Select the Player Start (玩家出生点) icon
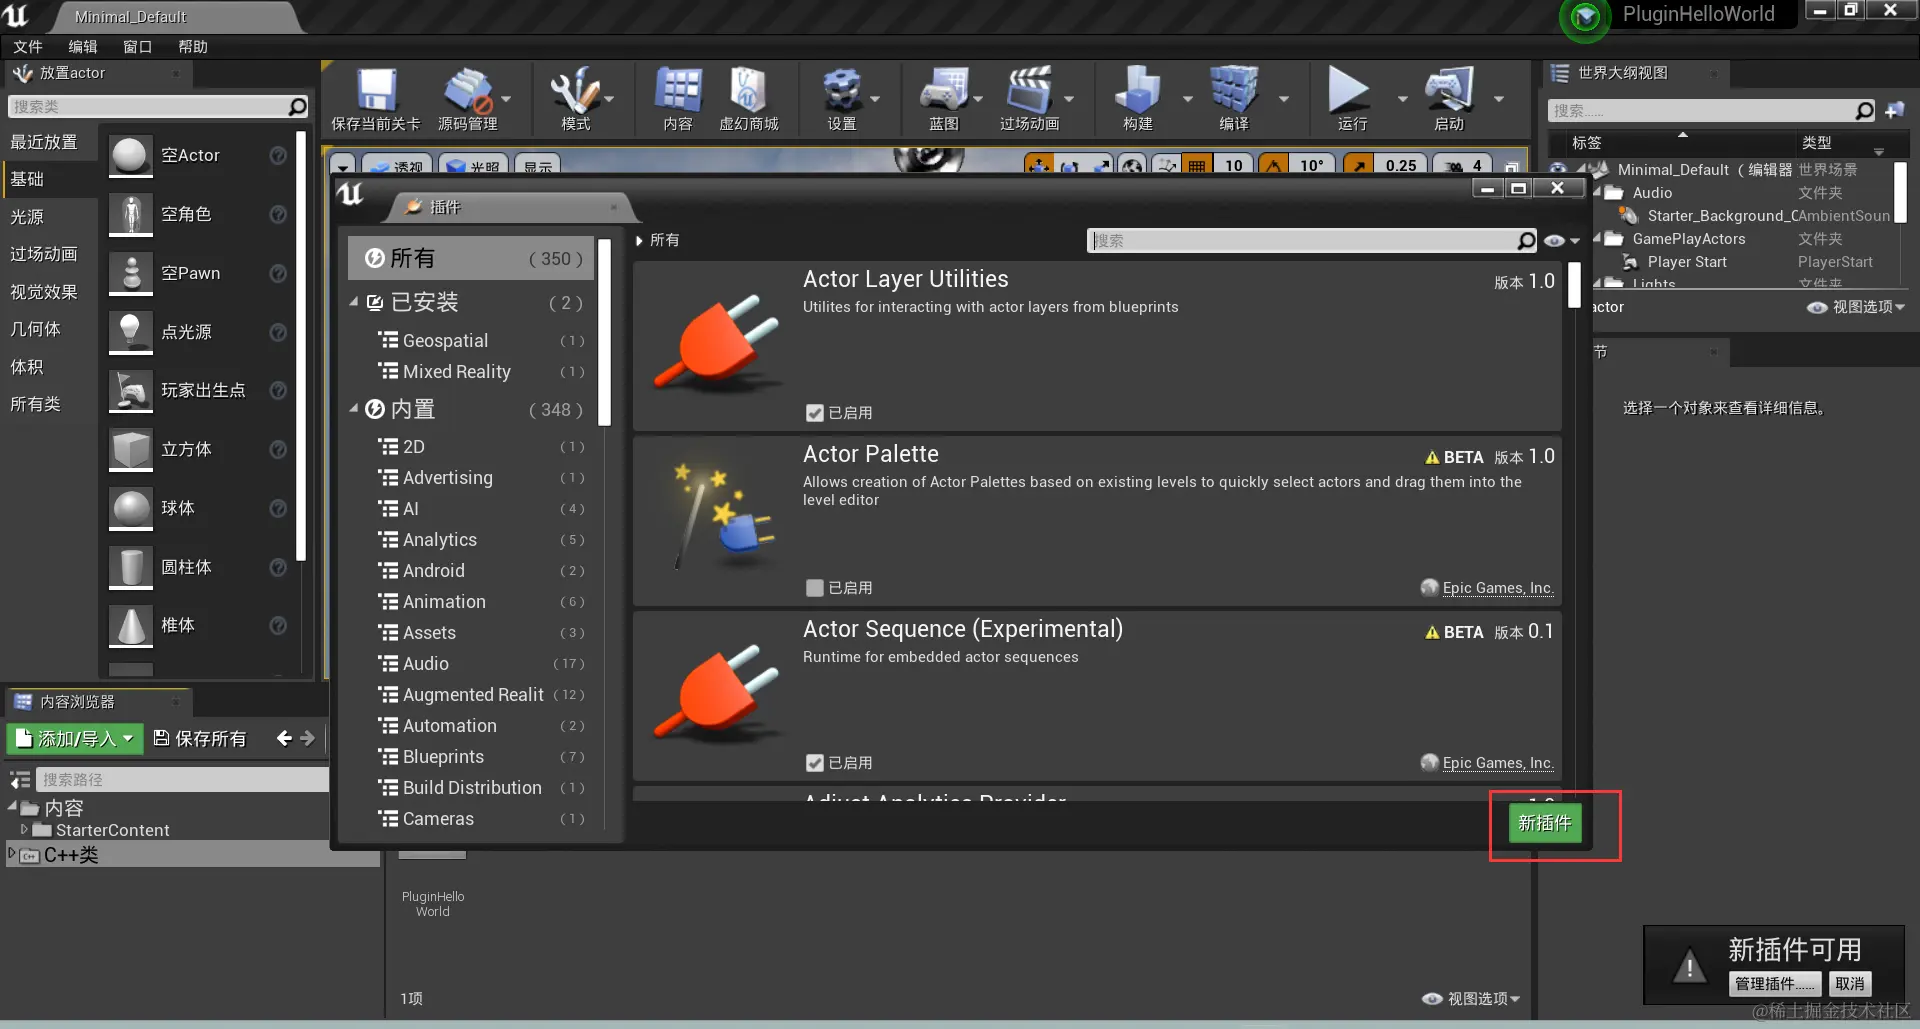 [x=131, y=391]
